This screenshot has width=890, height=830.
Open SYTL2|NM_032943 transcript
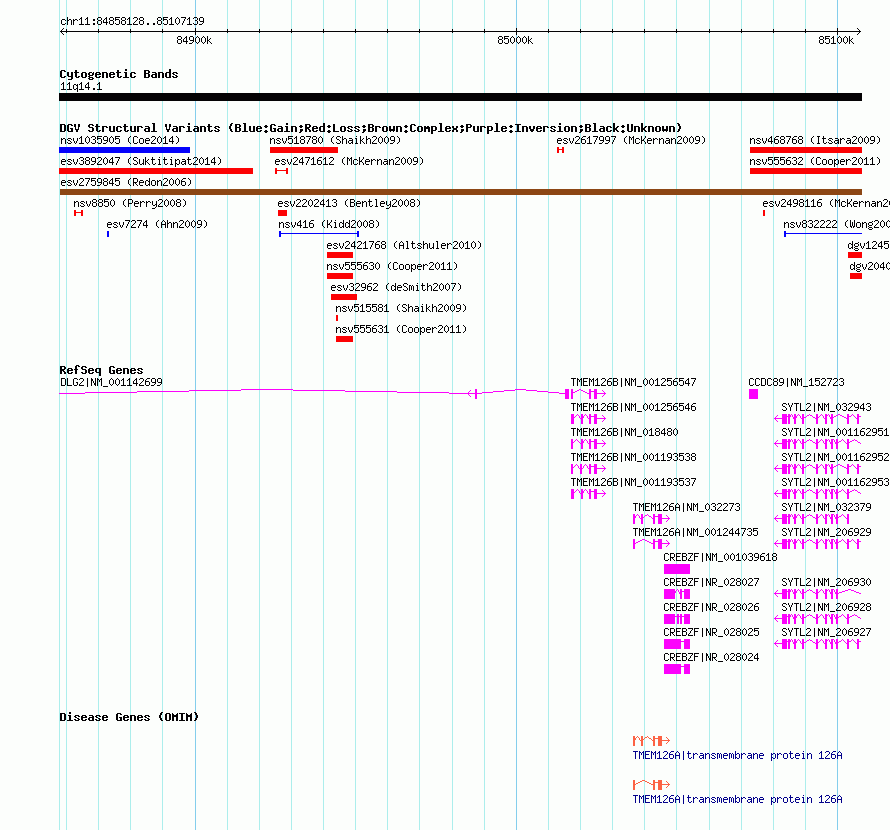pyautogui.click(x=818, y=419)
